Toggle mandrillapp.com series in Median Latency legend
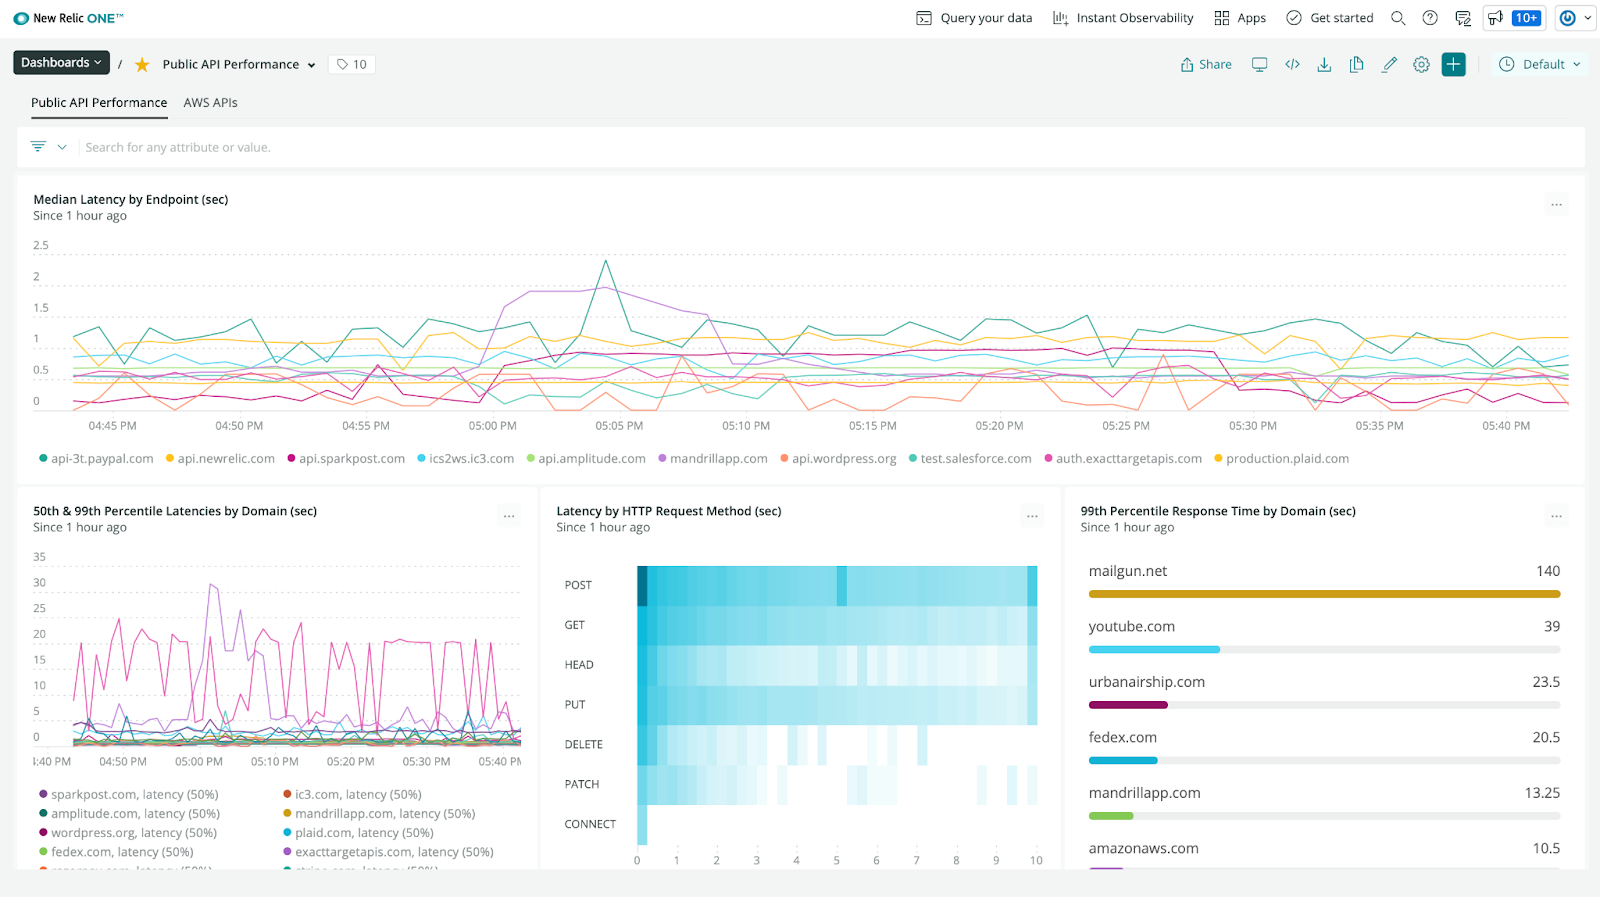Screen dimensions: 1600x898 tap(718, 459)
